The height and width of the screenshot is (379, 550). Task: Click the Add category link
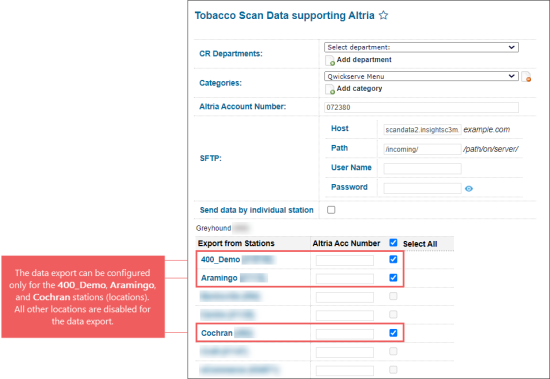pos(360,88)
